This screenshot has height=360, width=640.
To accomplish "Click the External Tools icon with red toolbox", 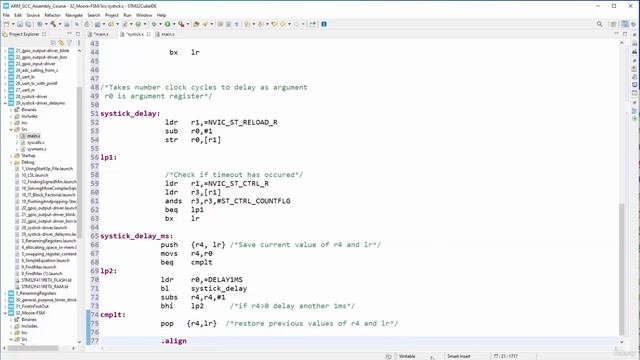I will [x=181, y=24].
